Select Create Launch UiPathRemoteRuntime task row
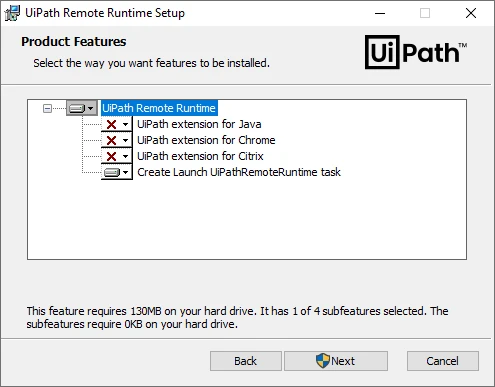This screenshot has height=387, width=495. [x=239, y=172]
